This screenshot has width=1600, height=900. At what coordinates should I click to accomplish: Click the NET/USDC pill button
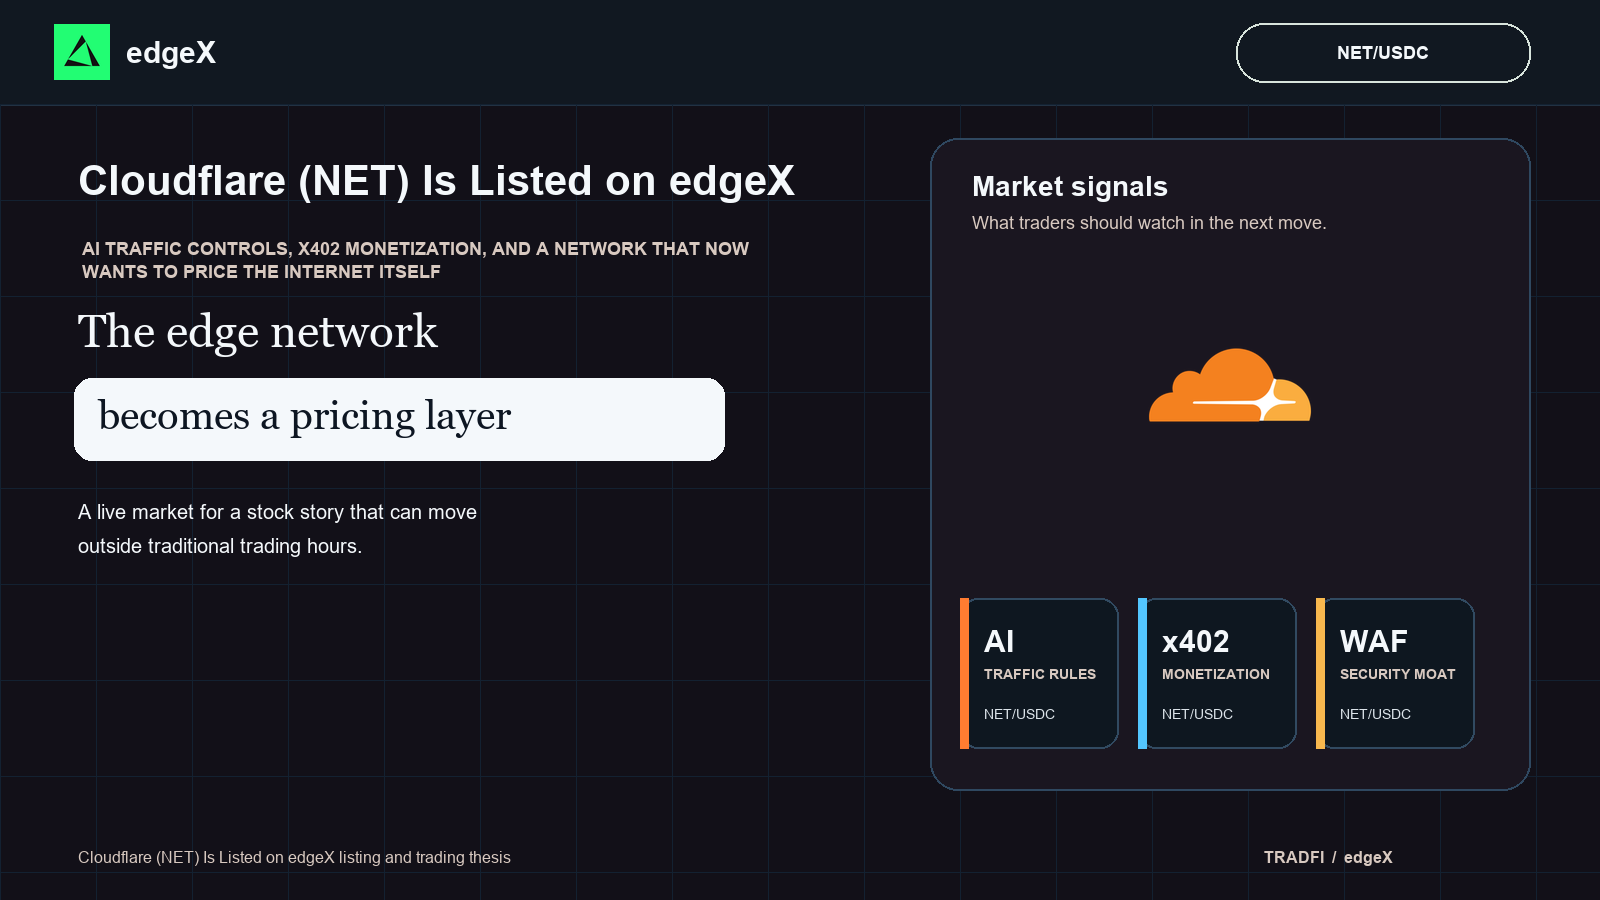coord(1383,53)
